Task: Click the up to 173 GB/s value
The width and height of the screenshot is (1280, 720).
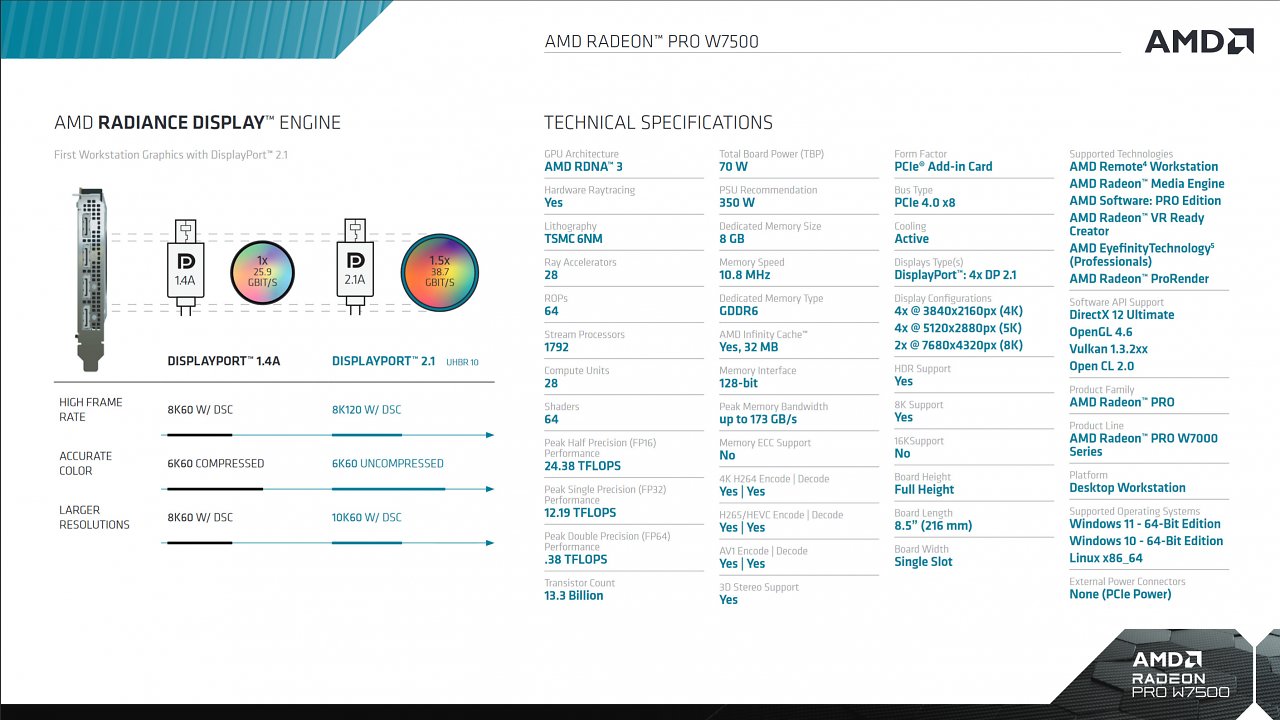Action: [758, 419]
